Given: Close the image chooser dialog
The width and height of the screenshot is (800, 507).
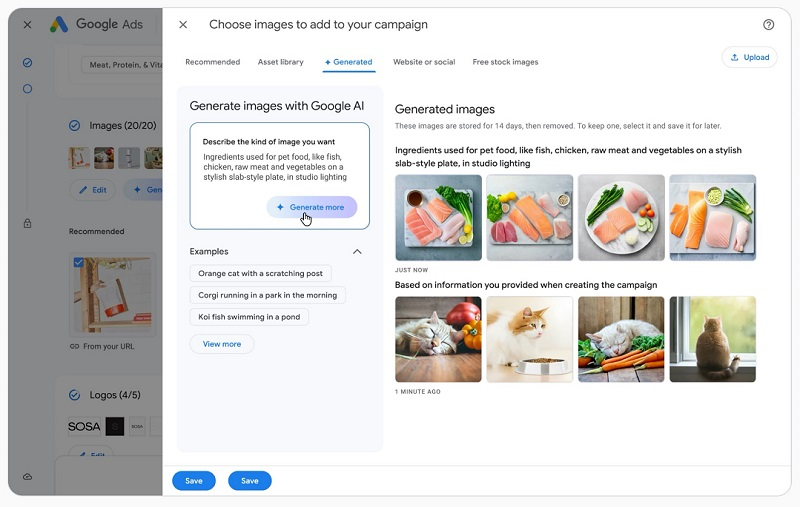Looking at the screenshot, I should pyautogui.click(x=182, y=25).
